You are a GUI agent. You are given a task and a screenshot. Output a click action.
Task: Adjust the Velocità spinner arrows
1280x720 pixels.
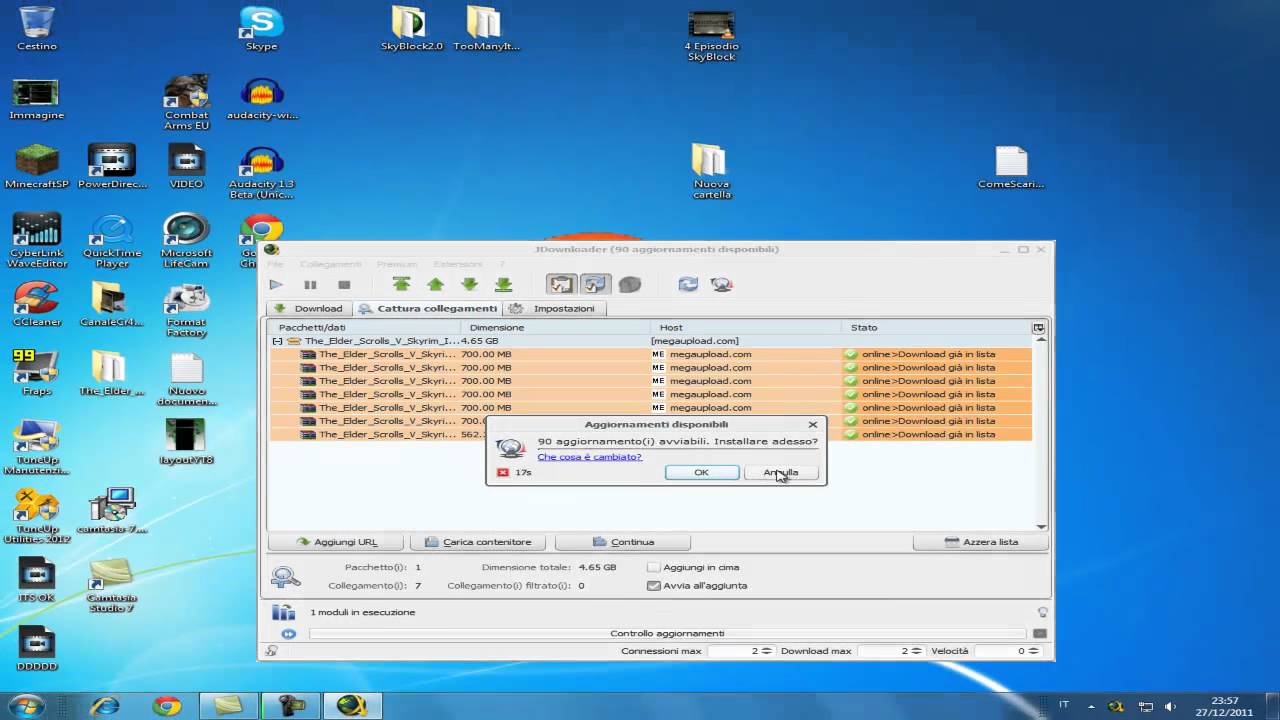tap(1033, 651)
